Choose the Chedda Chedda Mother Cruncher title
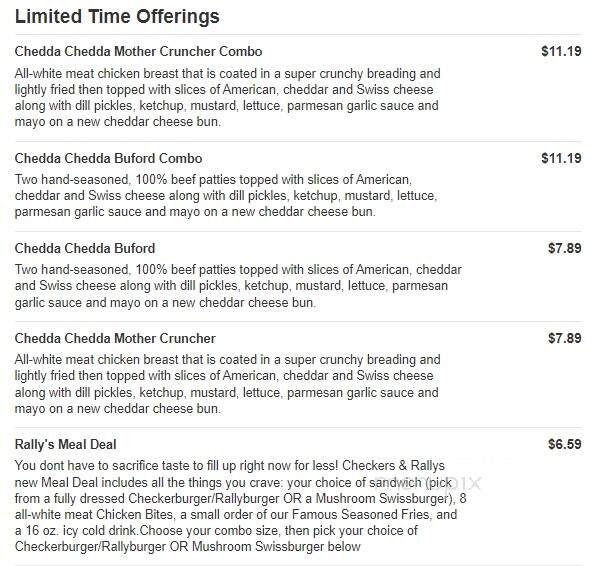Image resolution: width=607 pixels, height=566 pixels. pos(115,338)
